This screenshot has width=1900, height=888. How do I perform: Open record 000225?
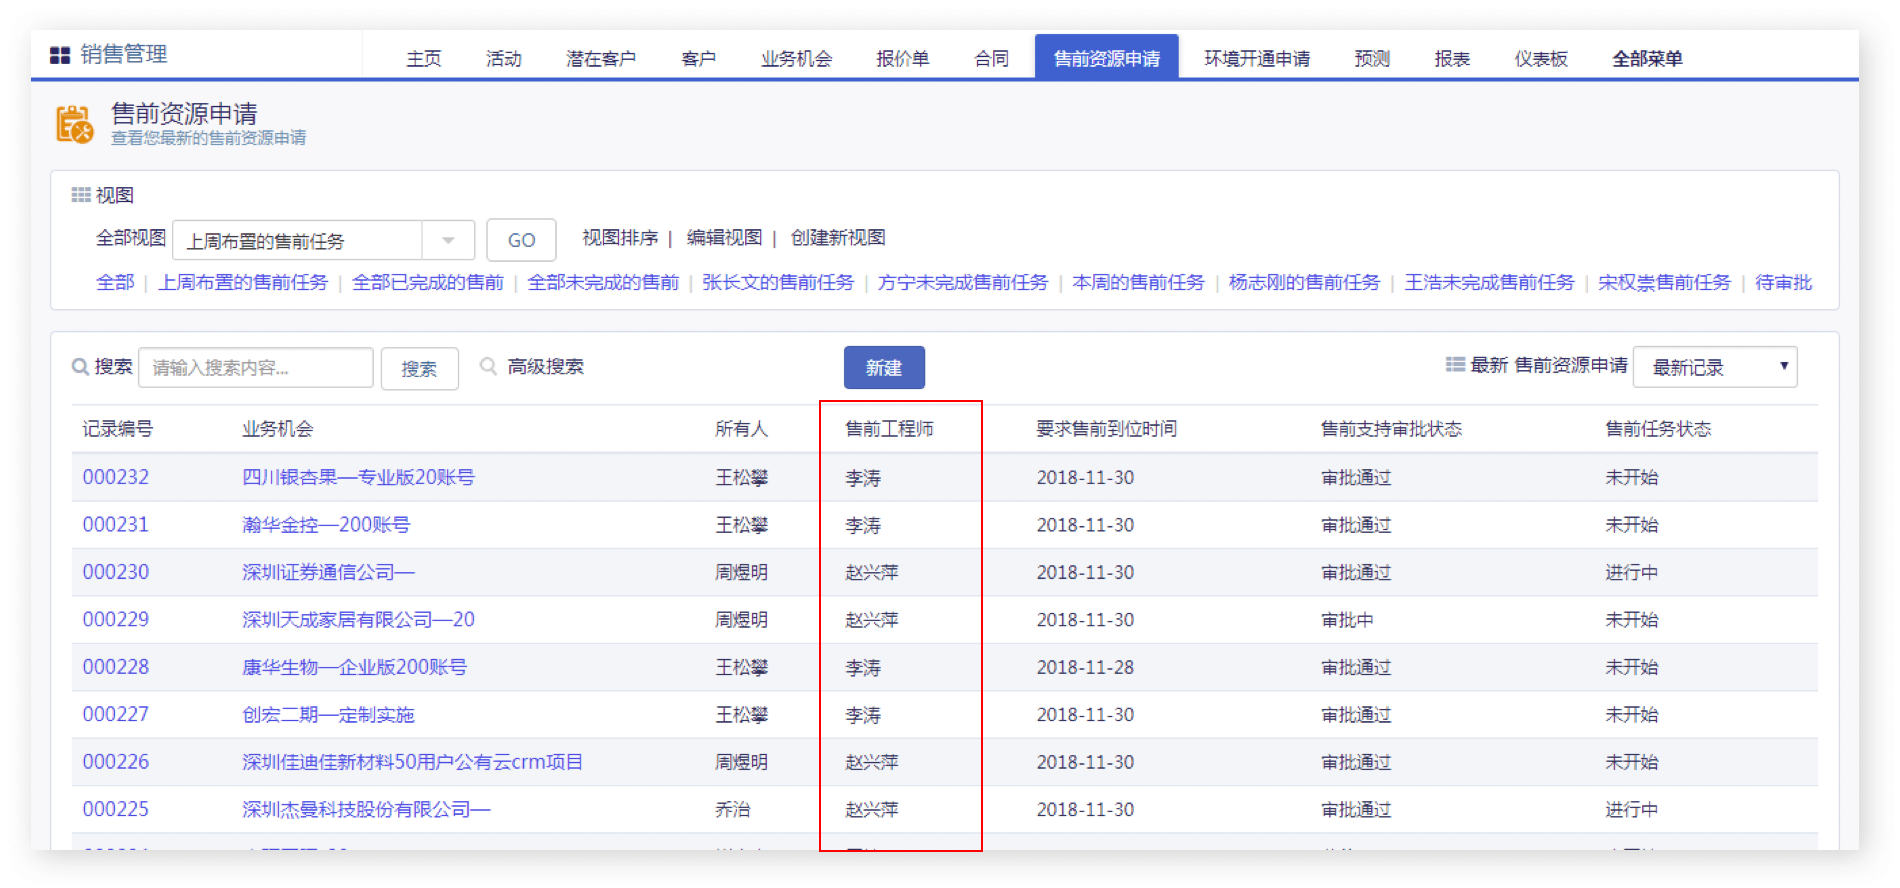coord(116,809)
